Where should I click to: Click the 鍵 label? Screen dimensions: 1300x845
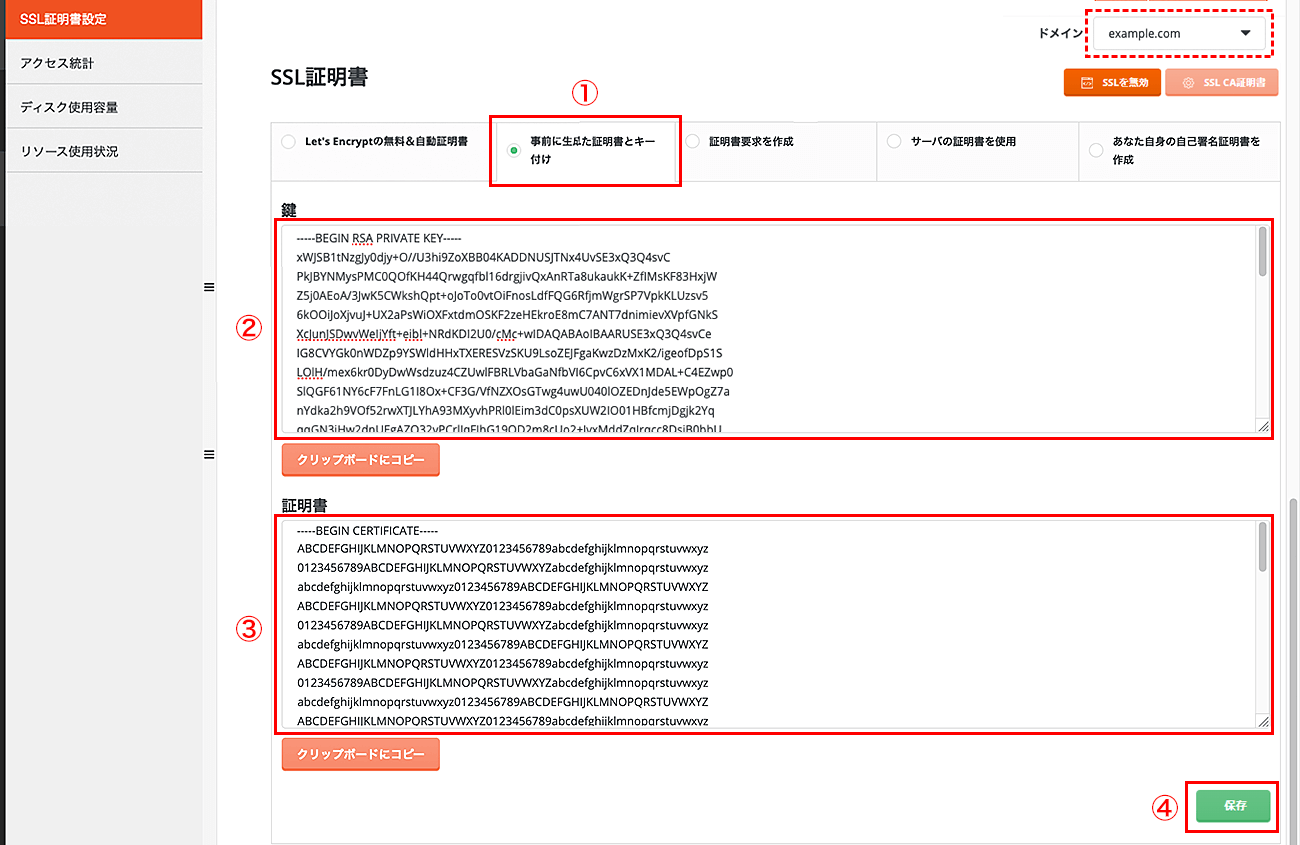point(289,210)
